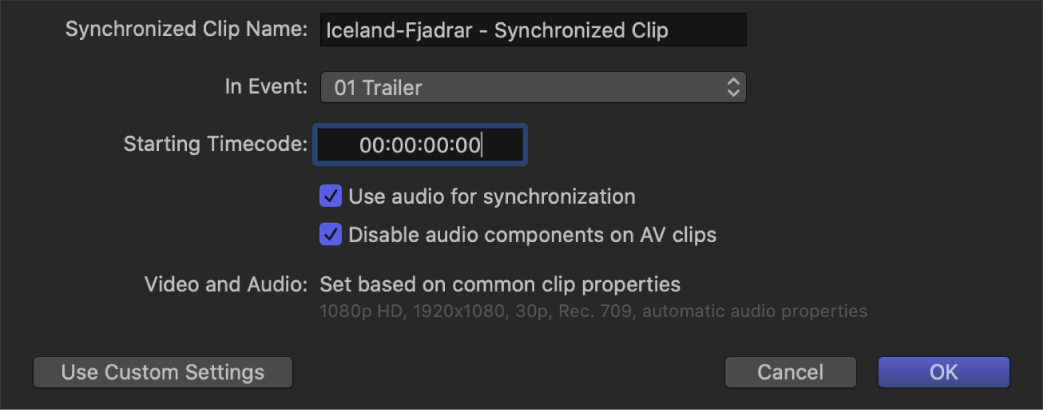Click the "Use audio for synchronization" label text
Viewport: 1043px width, 410px height.
pos(492,196)
